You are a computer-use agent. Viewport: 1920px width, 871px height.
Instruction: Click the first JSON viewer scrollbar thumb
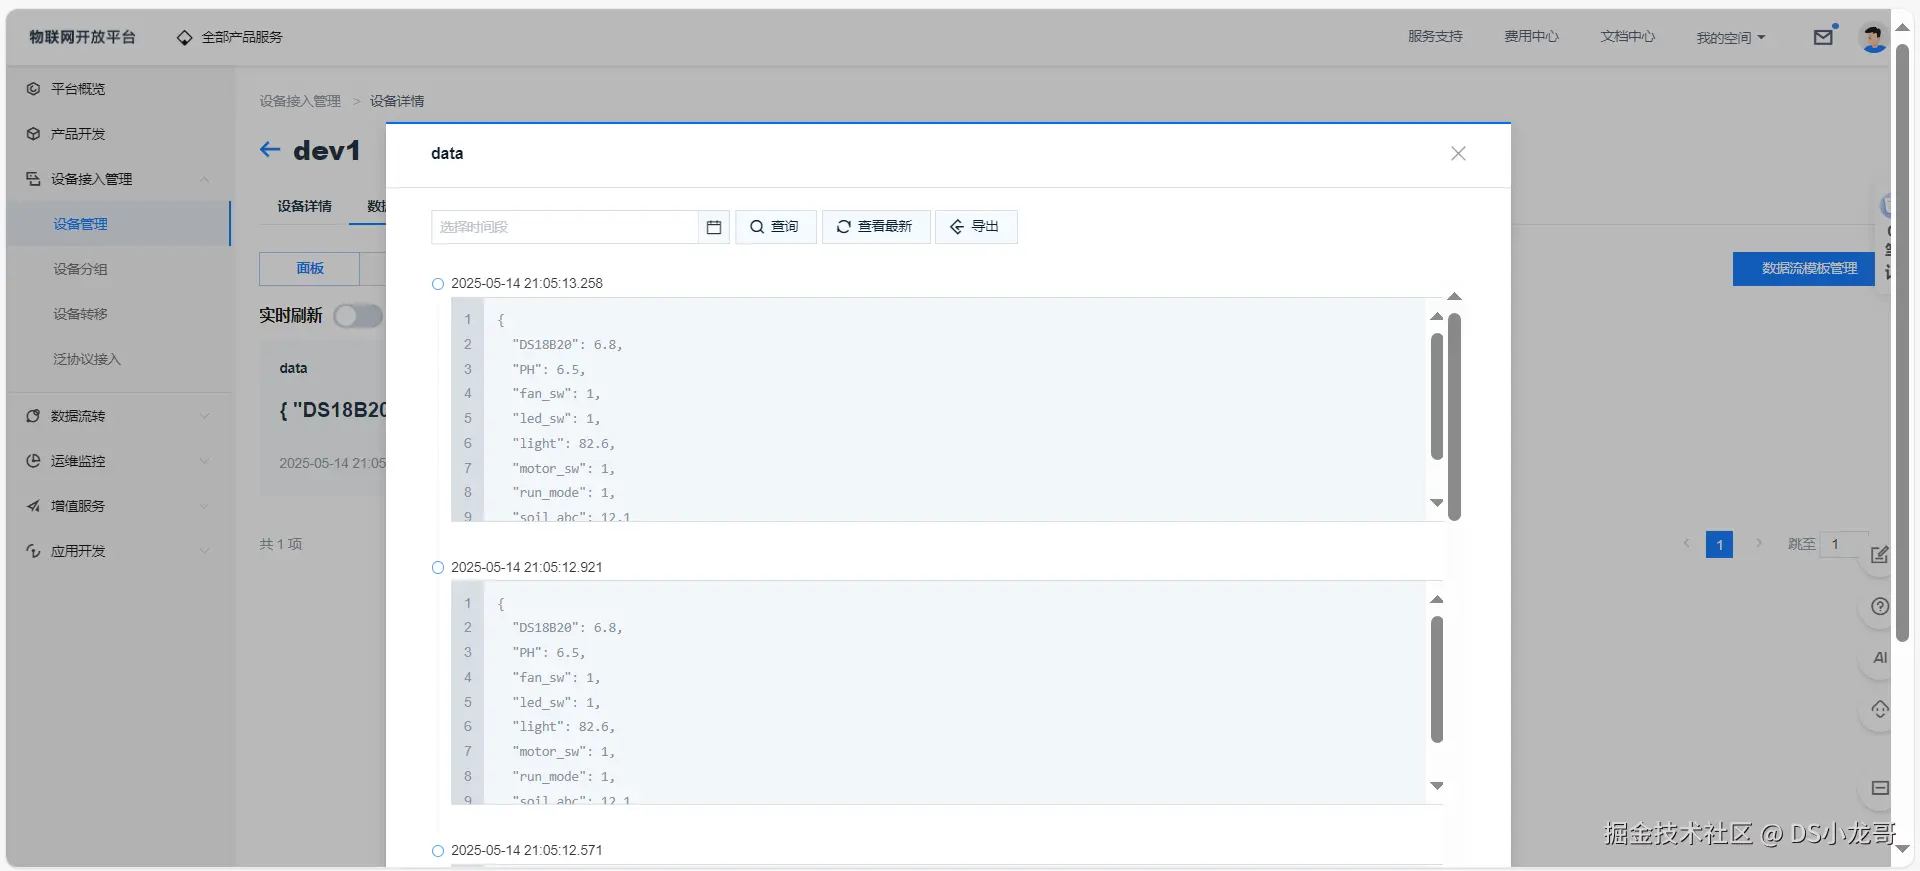pos(1437,397)
